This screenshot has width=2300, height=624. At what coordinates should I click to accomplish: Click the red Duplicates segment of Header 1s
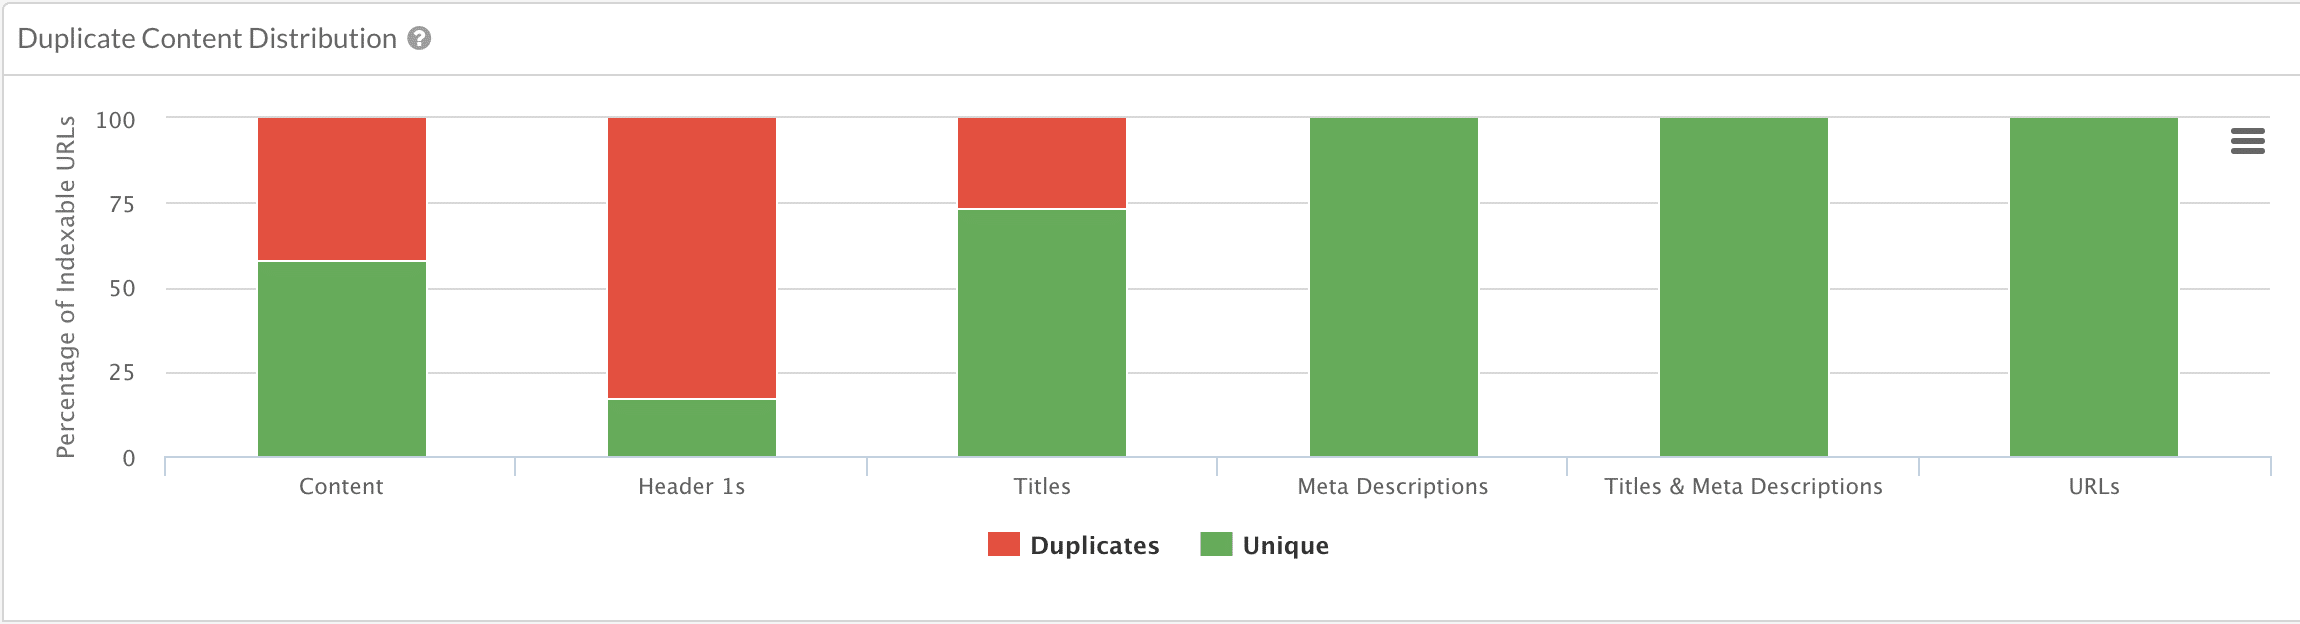[x=692, y=258]
